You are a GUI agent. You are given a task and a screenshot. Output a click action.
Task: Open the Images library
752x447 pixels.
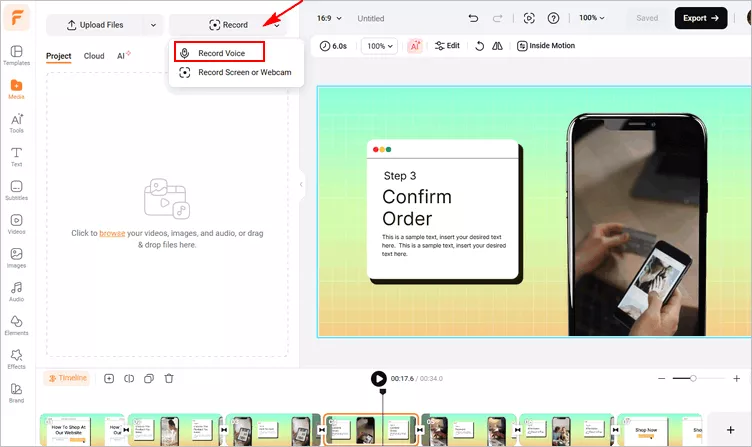pos(16,258)
